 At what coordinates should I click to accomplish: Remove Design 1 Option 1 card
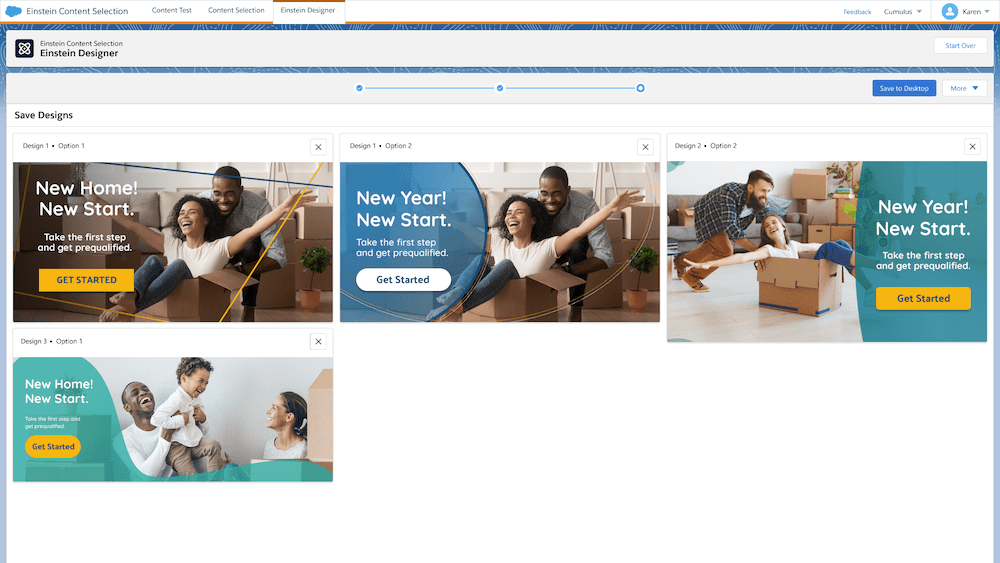pos(318,147)
